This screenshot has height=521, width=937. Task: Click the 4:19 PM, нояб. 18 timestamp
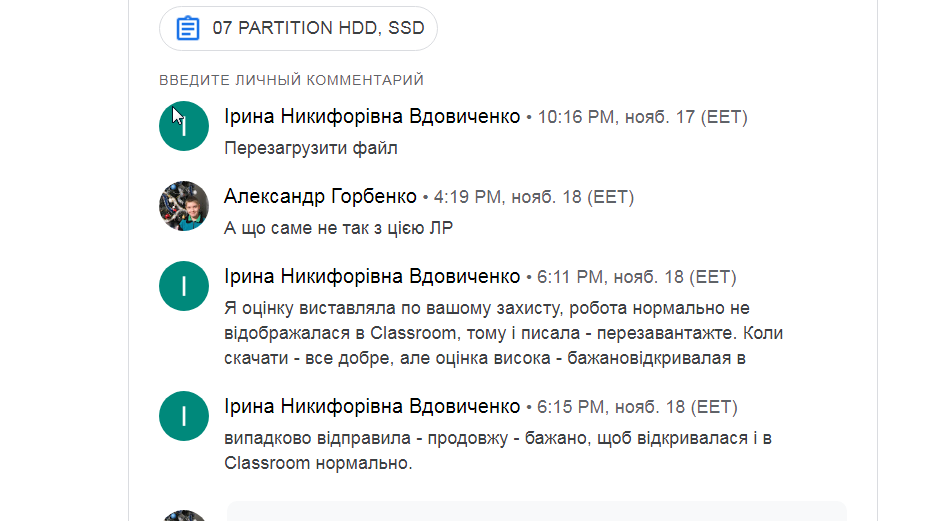[x=533, y=197]
